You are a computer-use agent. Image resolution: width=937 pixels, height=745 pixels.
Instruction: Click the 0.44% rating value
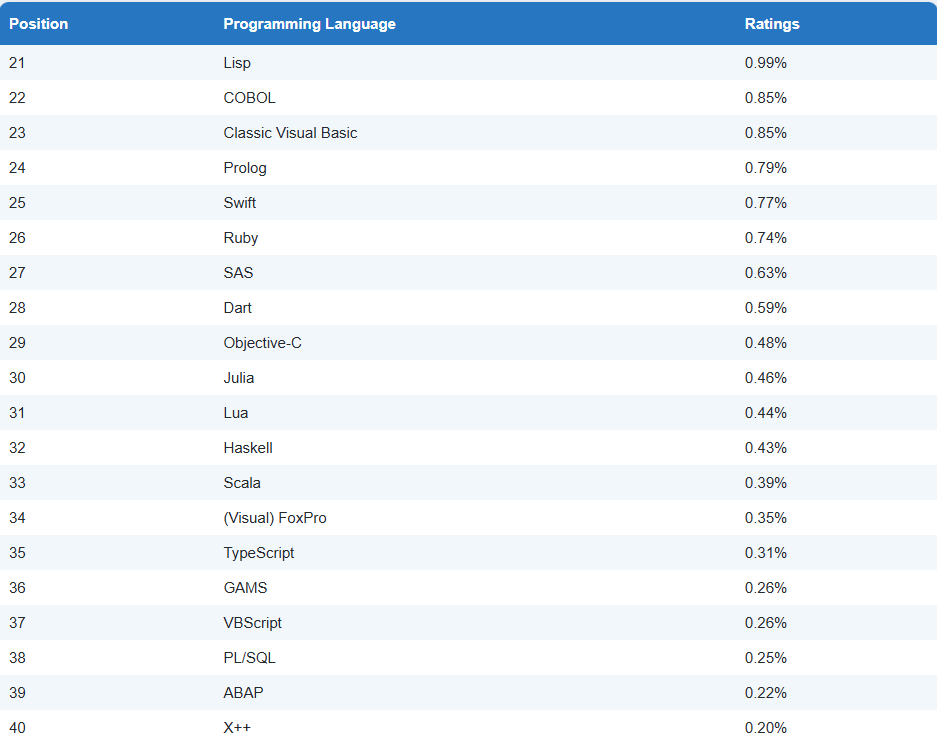click(x=765, y=413)
